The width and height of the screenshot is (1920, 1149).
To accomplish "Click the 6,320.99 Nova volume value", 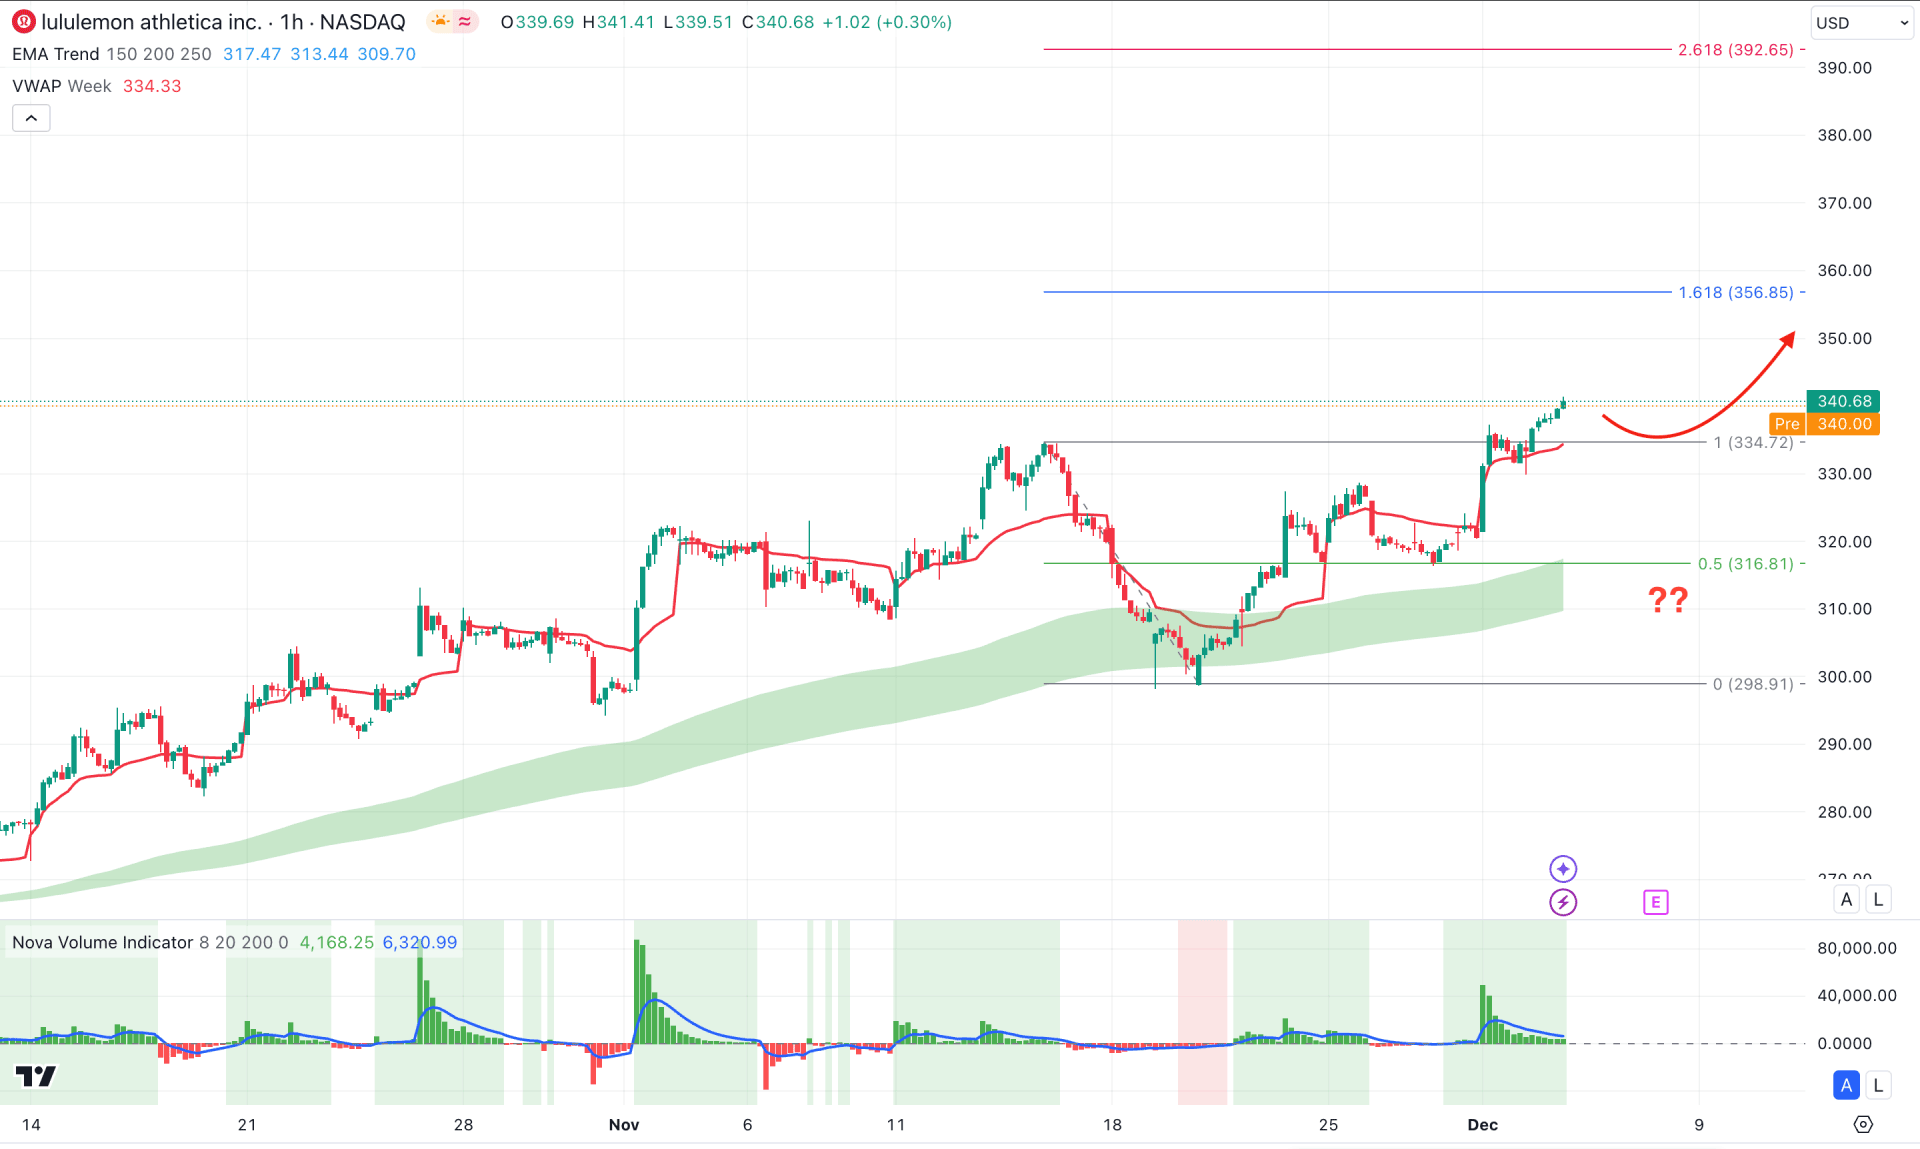I will click(420, 942).
